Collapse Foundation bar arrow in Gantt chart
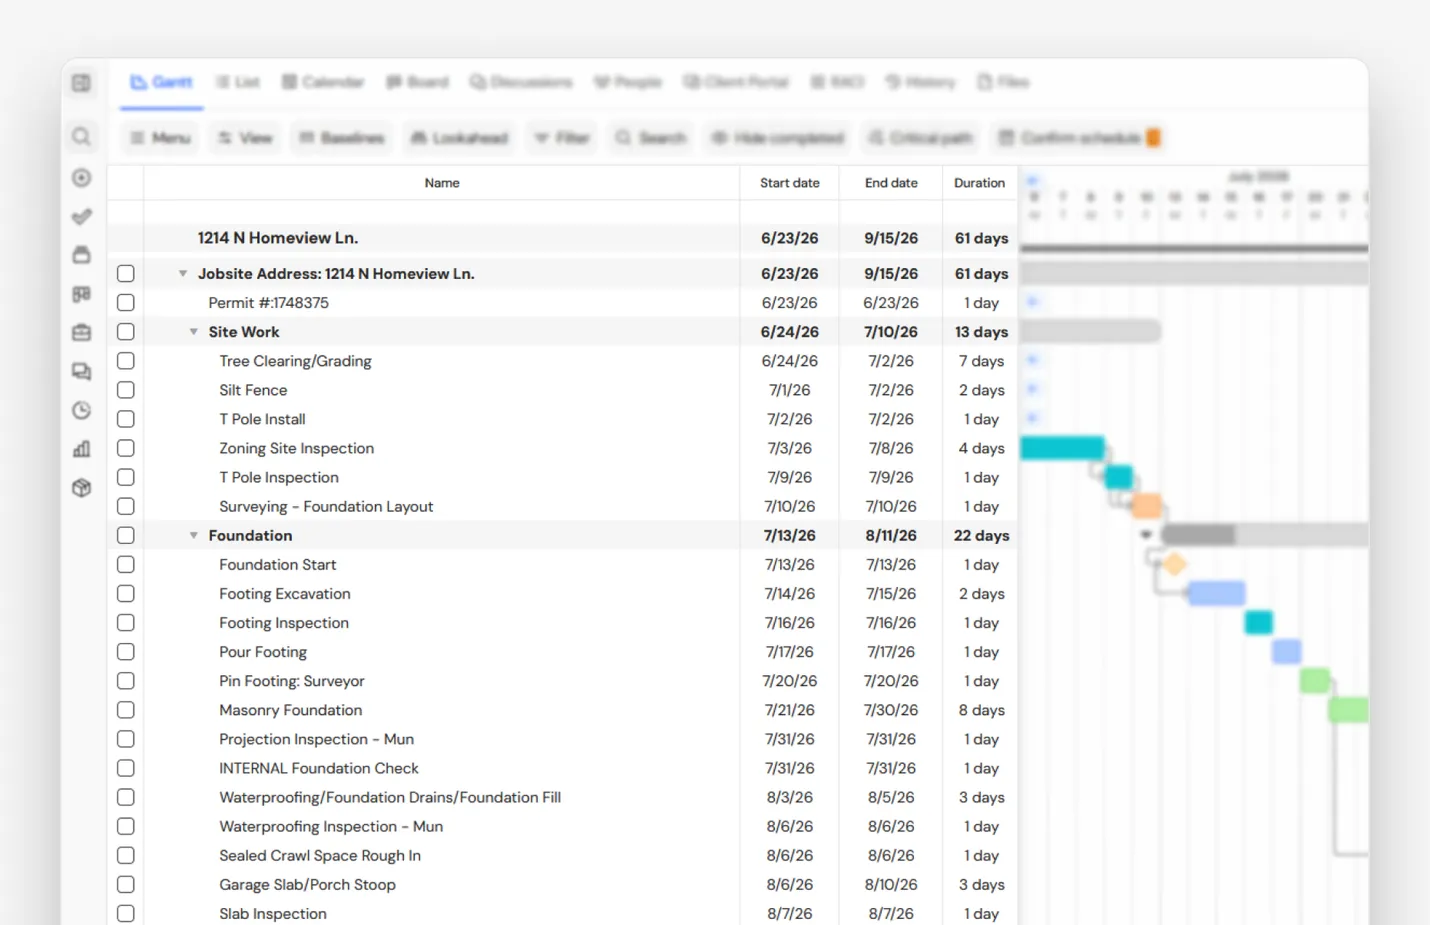The width and height of the screenshot is (1430, 925). [1146, 535]
